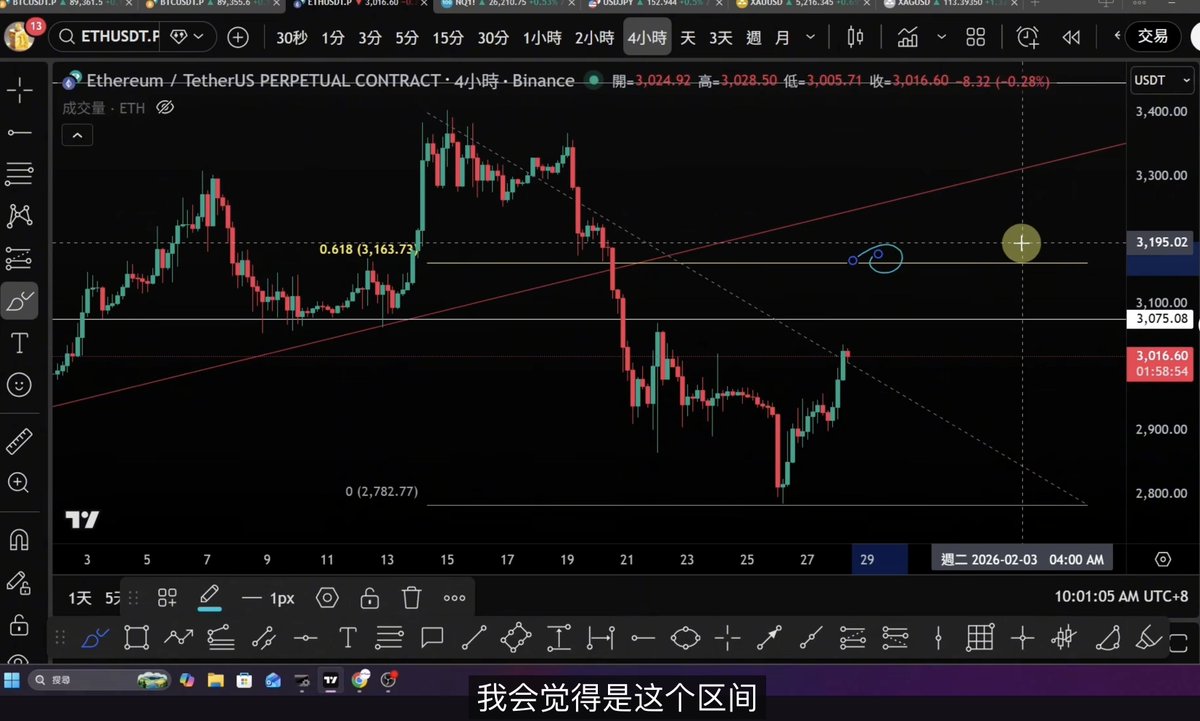Screen dimensions: 1200x721
Task: Open the layout templates grid in top toolbar
Action: (x=976, y=38)
